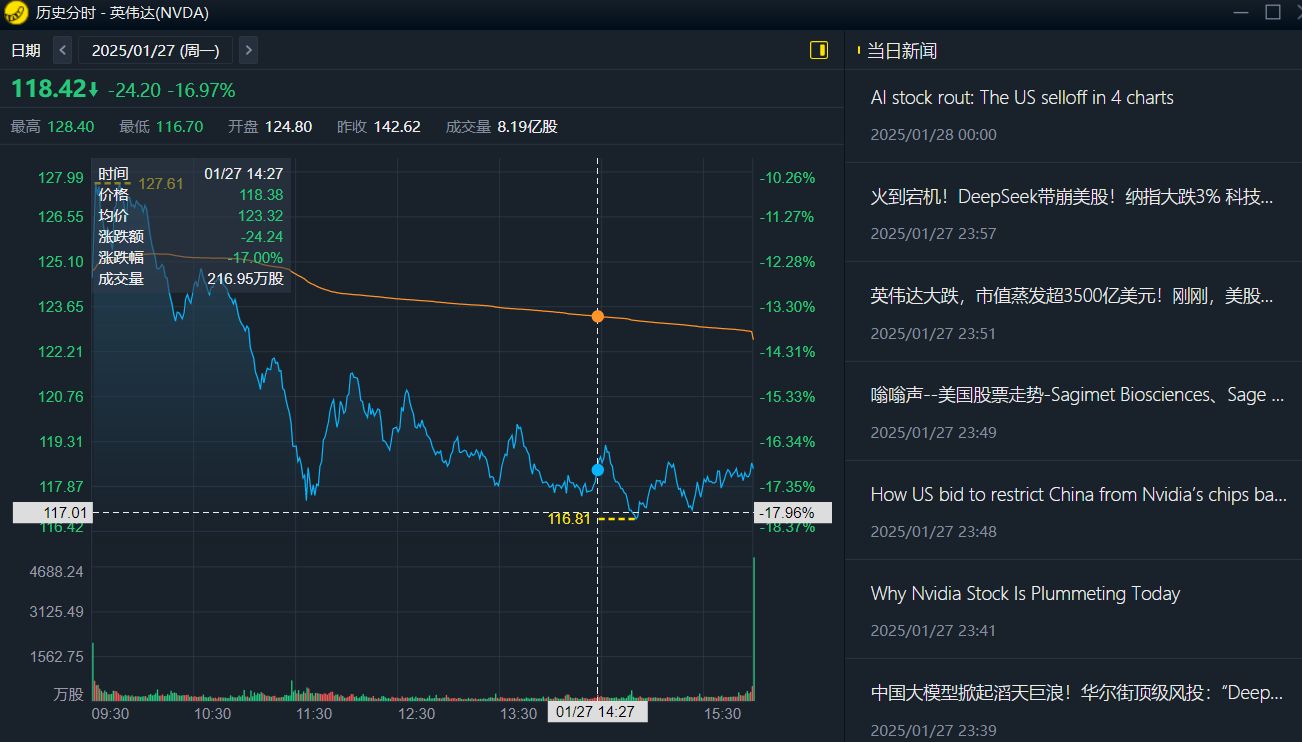Click the tall closing volume bar
This screenshot has width=1302, height=742.
tap(753, 629)
